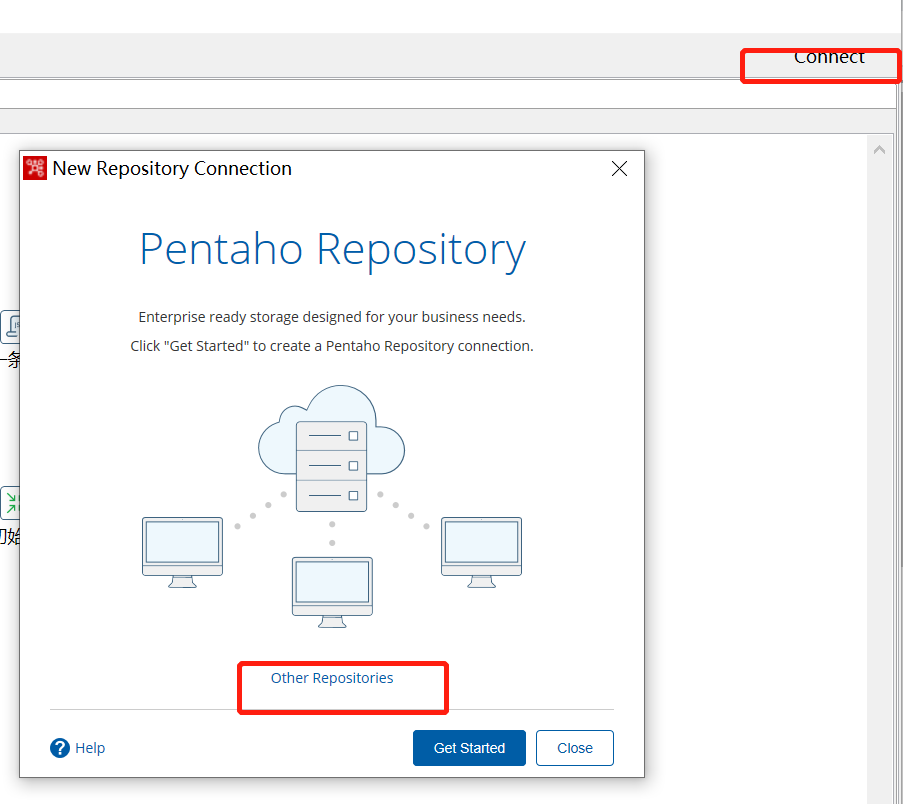
Task: Click the Pentaho logo icon in title bar
Action: [x=35, y=168]
